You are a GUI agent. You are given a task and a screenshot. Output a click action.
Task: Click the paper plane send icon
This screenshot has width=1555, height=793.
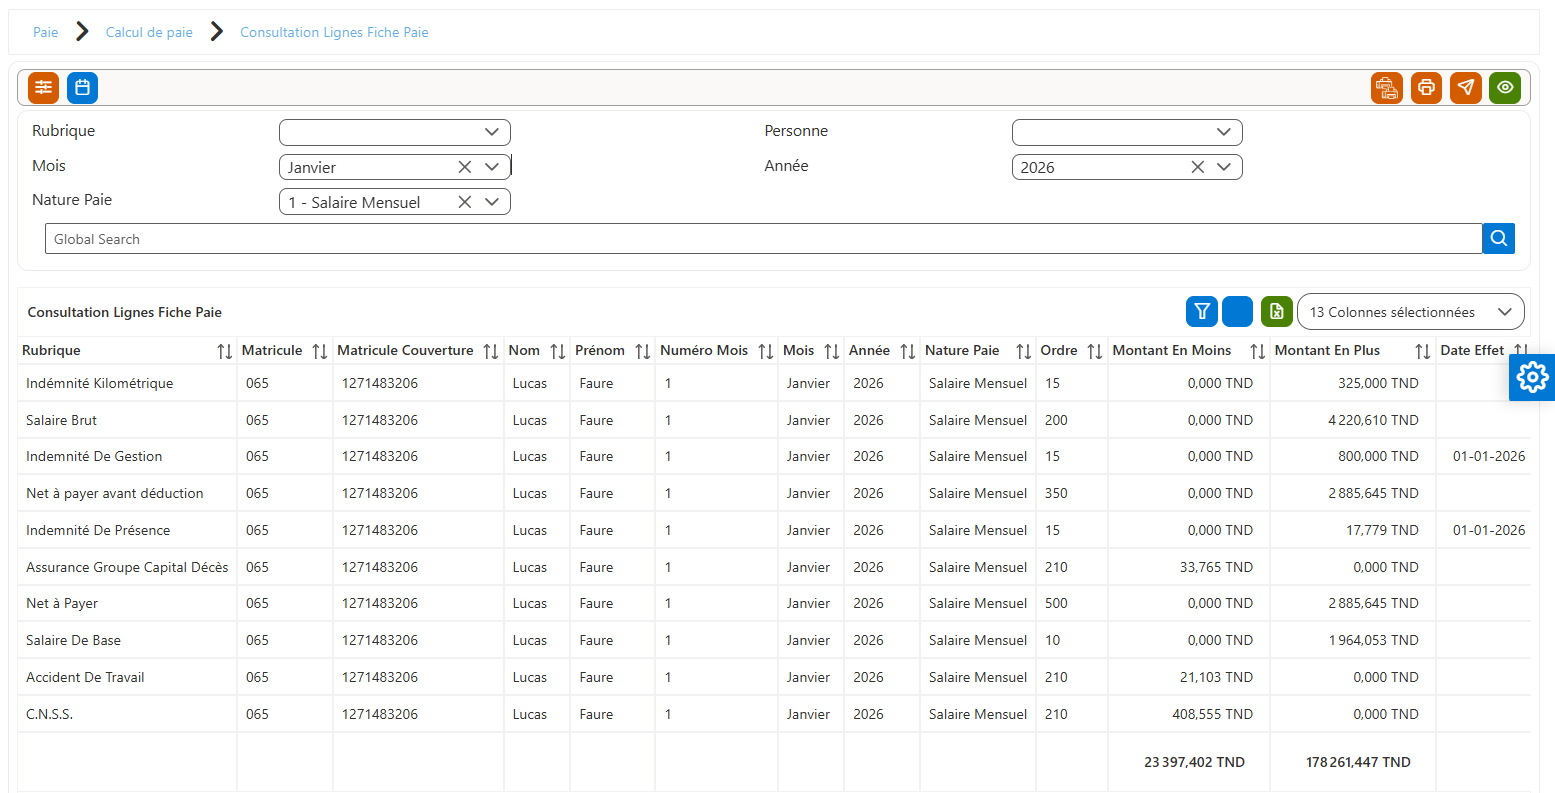(x=1465, y=88)
